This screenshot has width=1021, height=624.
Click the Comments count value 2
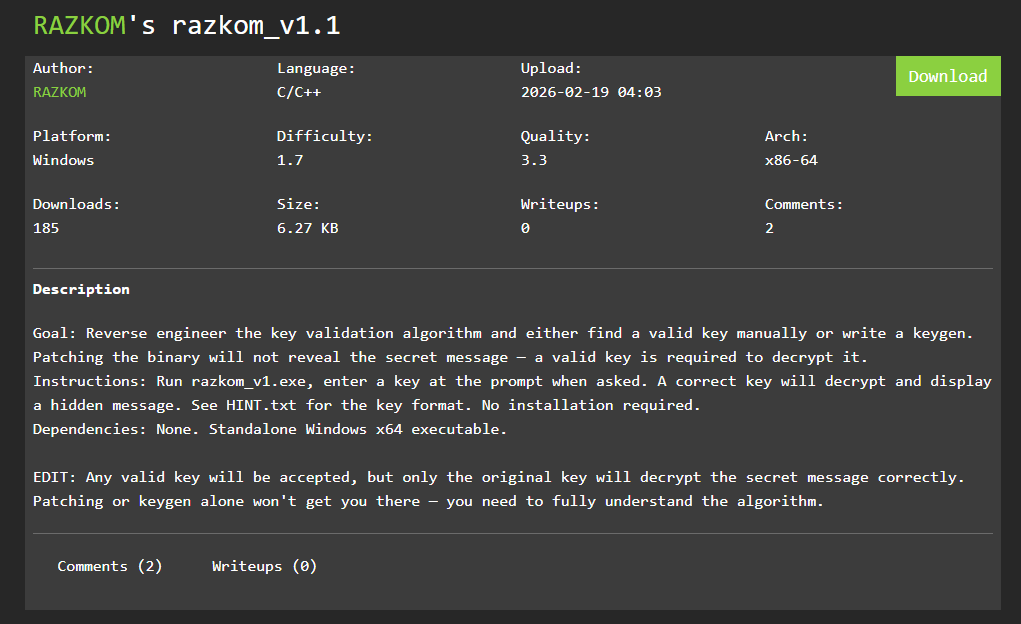pyautogui.click(x=769, y=228)
